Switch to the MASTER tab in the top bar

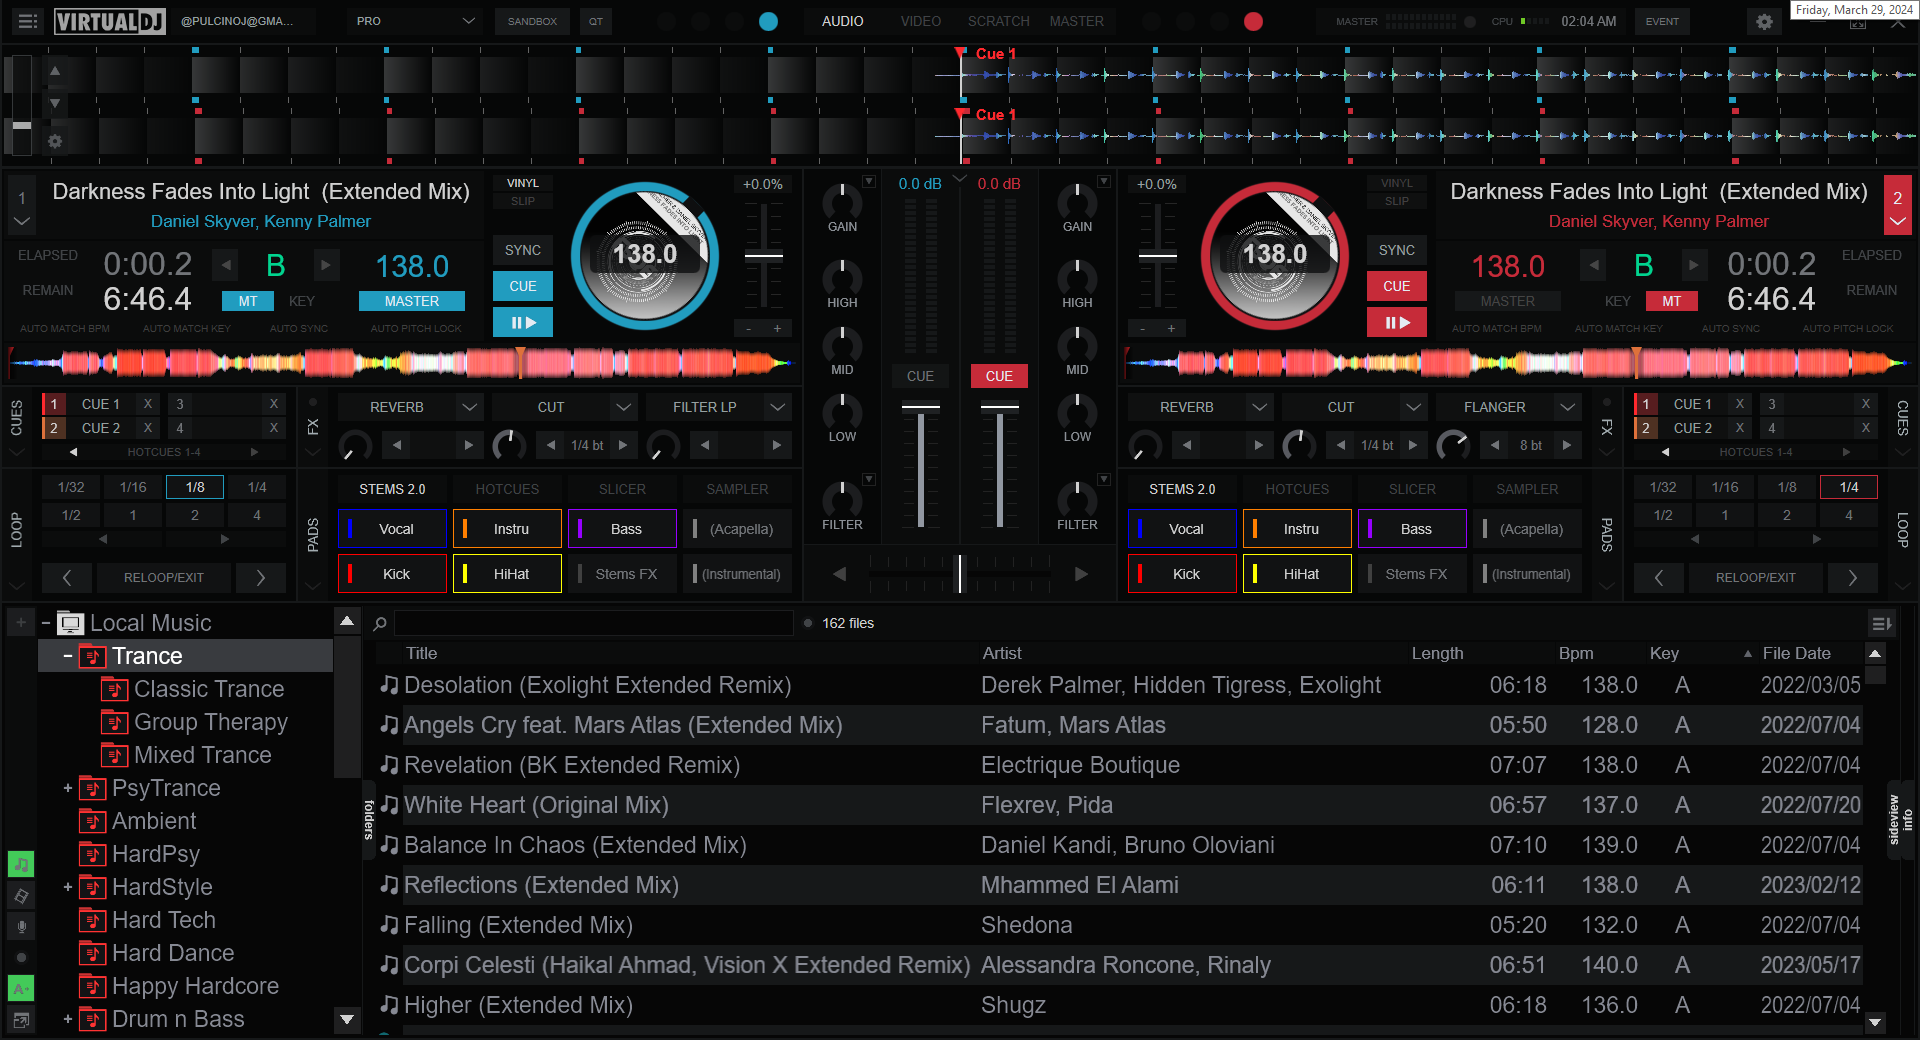(1076, 21)
